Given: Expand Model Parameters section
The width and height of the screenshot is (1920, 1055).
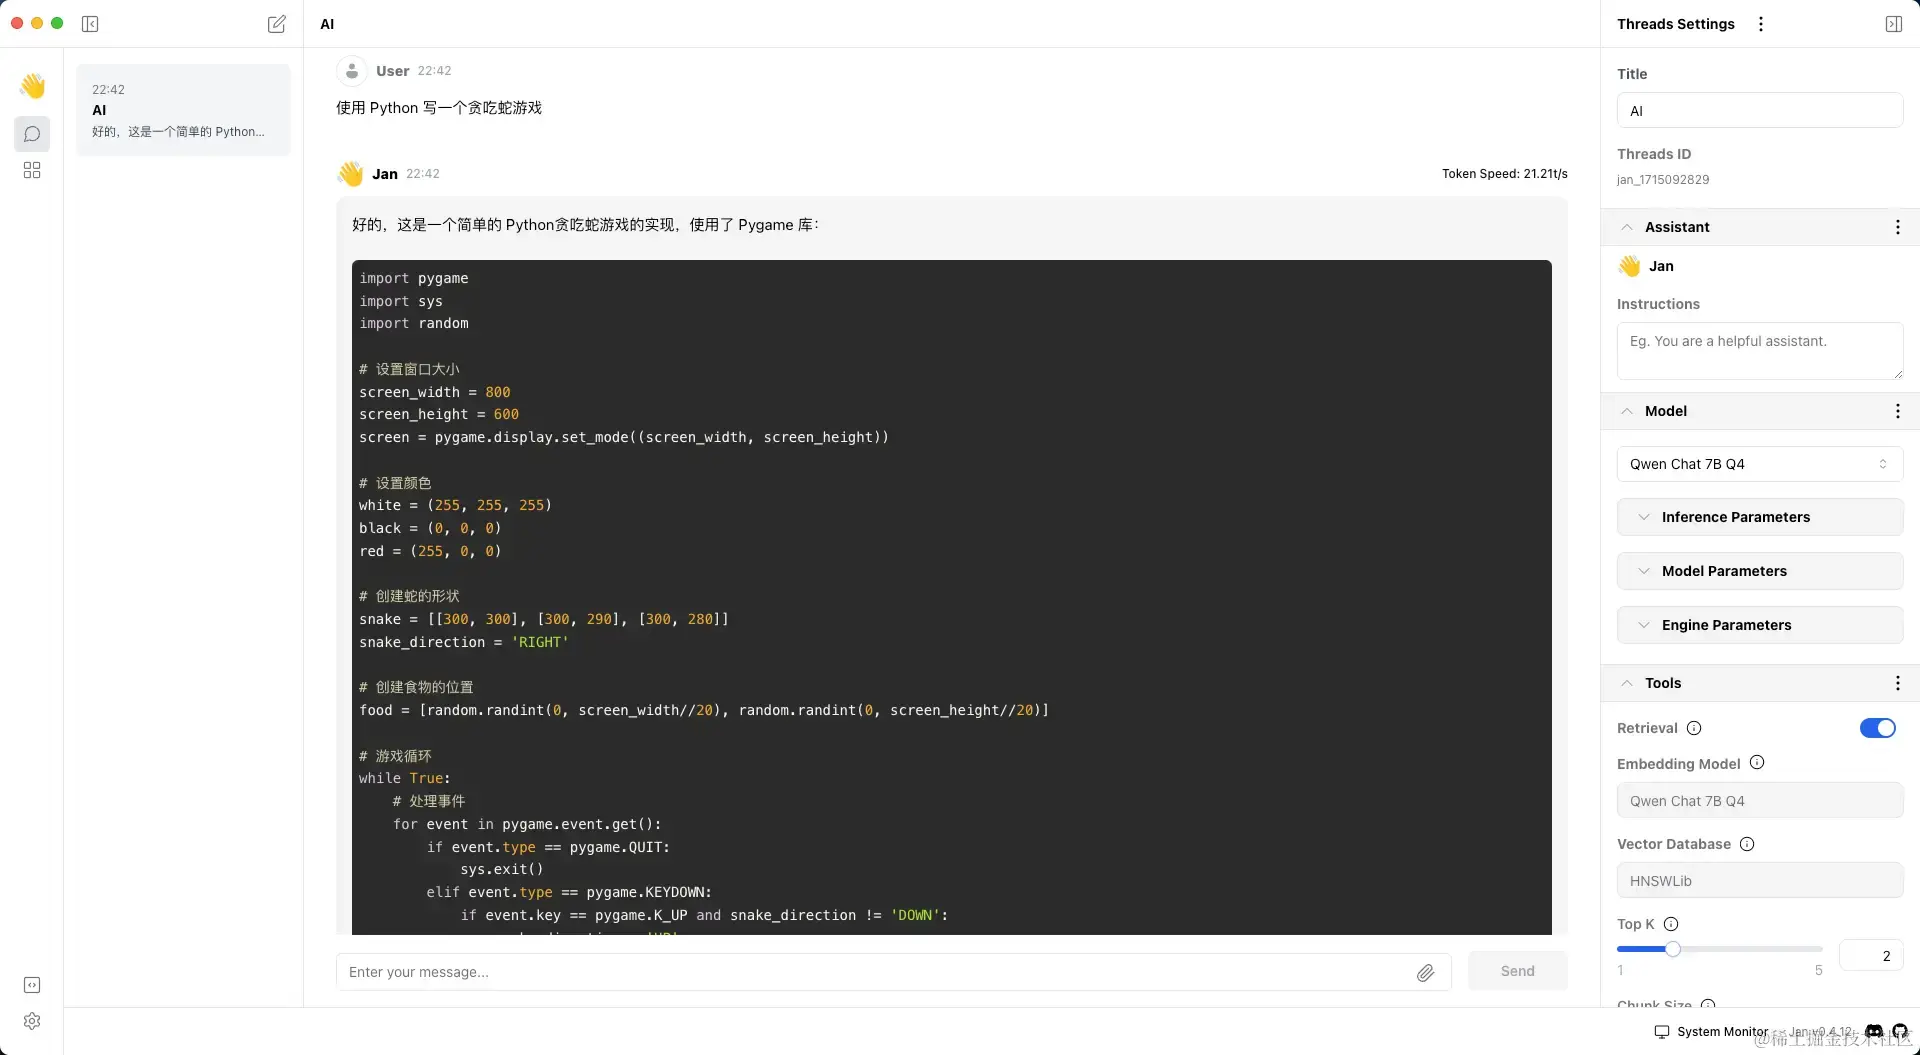Looking at the screenshot, I should click(1759, 571).
